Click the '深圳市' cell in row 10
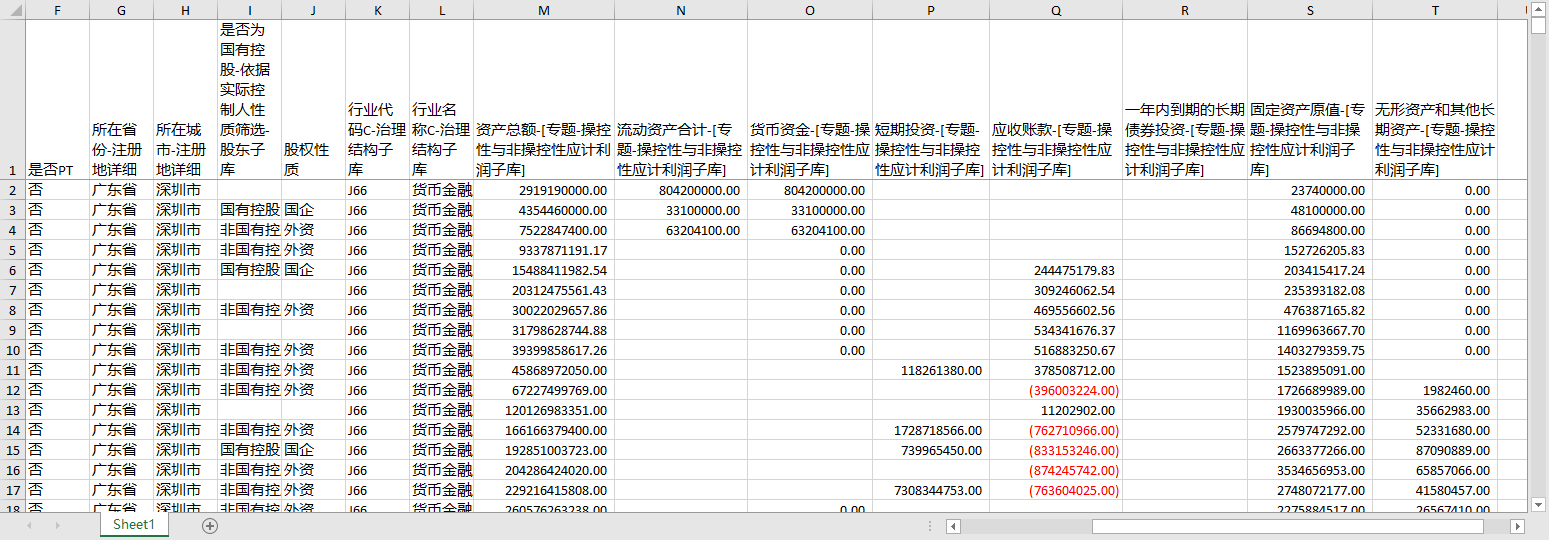This screenshot has width=1549, height=540. (185, 350)
